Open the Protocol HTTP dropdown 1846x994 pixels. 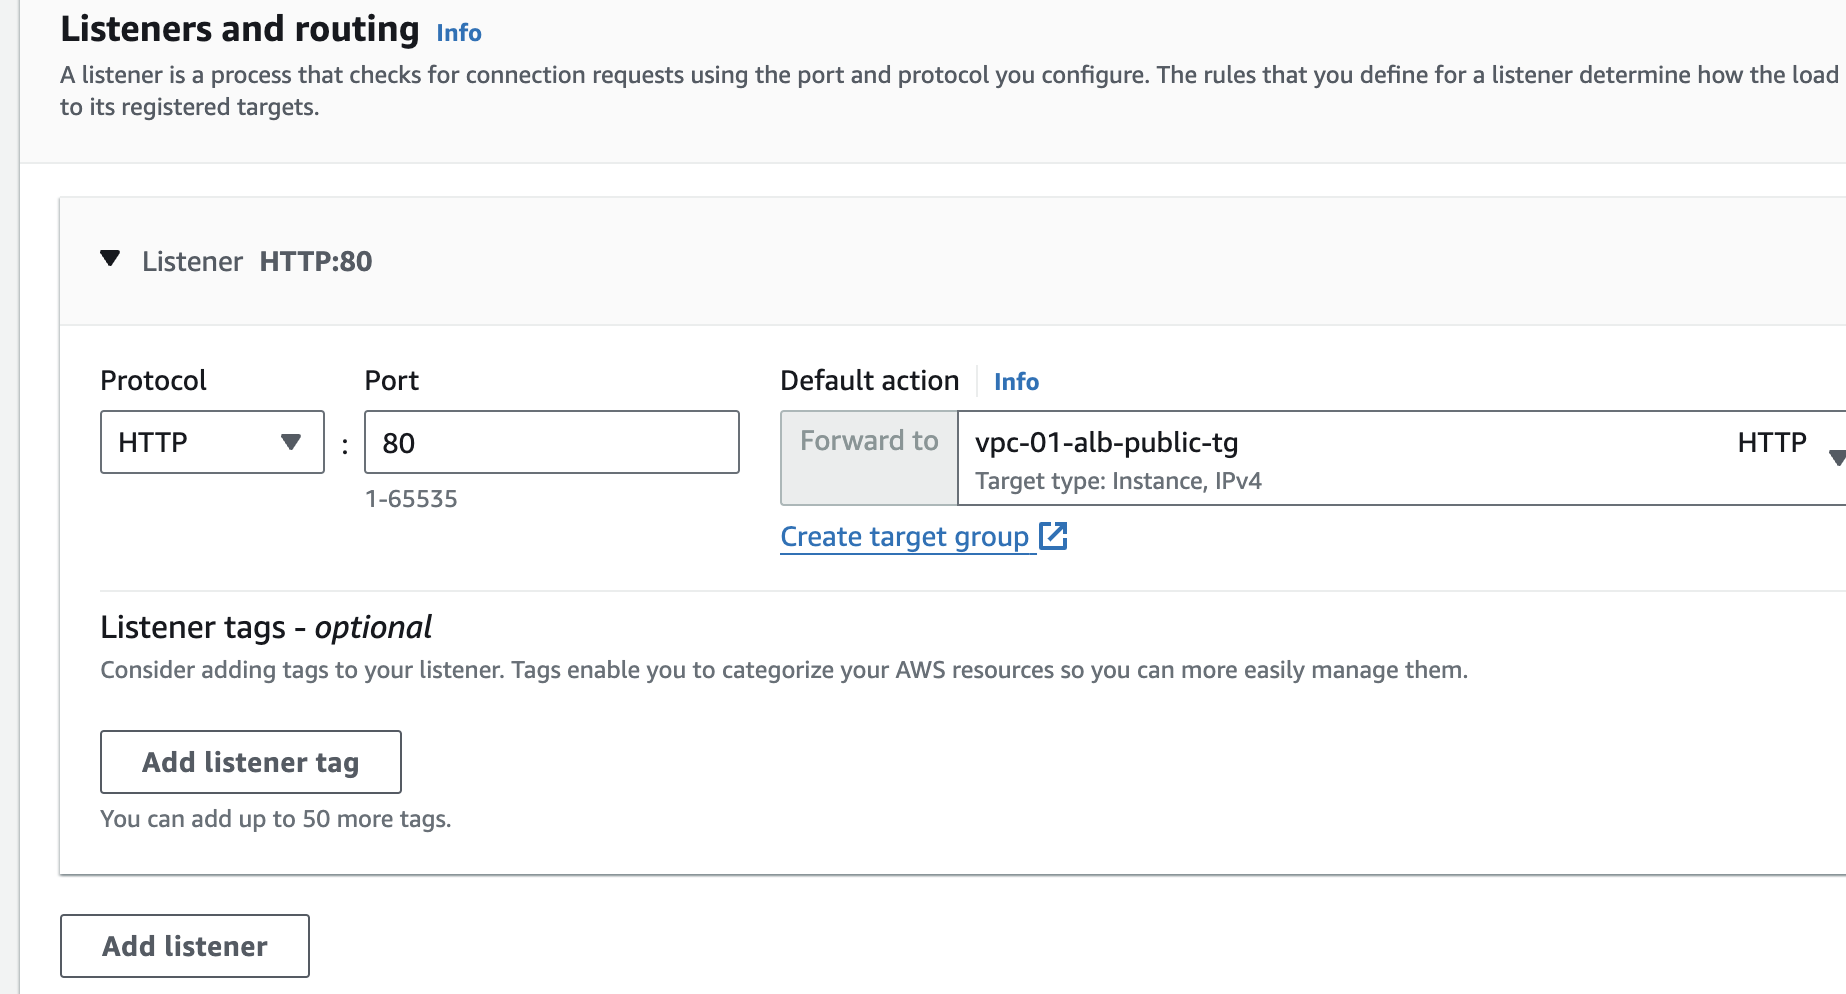(212, 442)
